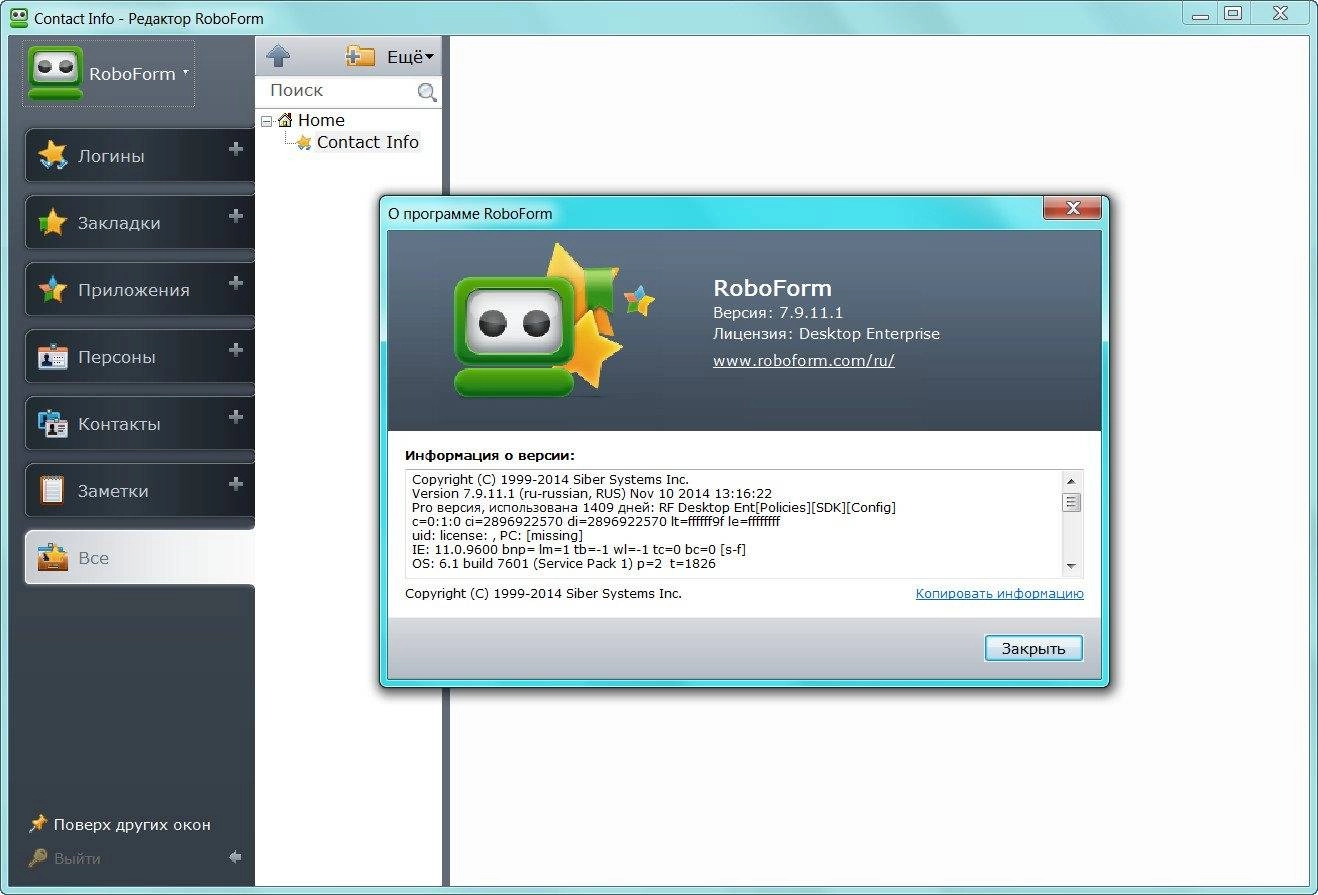Viewport: 1318px width, 895px height.
Task: Minimize the Редактор RoboForm window
Action: [1200, 13]
